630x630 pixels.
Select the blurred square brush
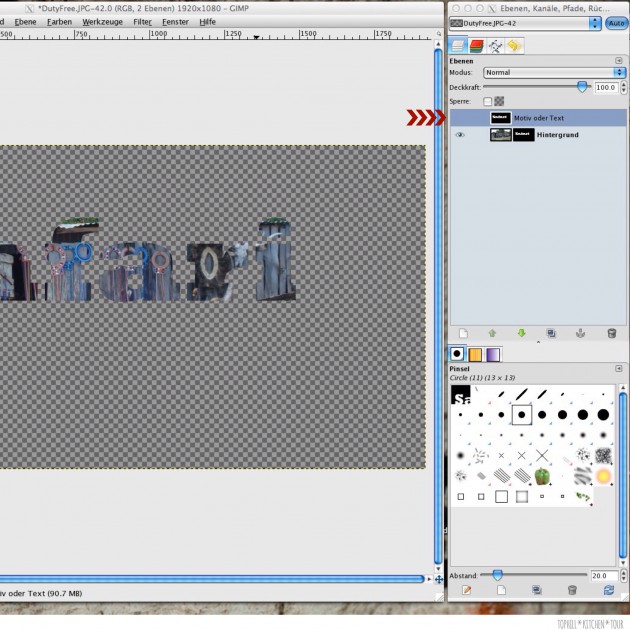click(522, 497)
